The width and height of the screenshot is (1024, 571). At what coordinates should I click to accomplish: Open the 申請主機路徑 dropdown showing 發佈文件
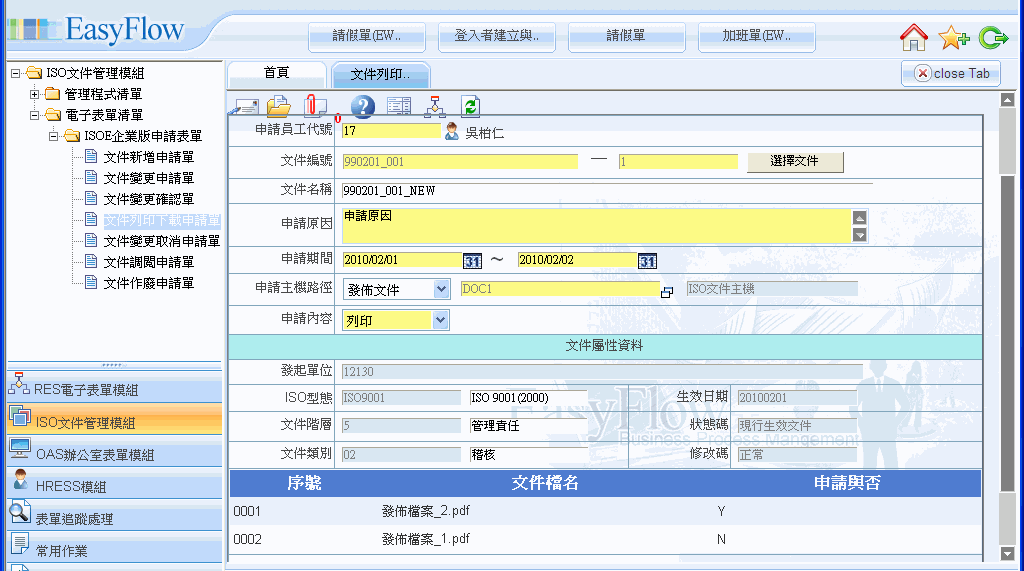tap(441, 289)
